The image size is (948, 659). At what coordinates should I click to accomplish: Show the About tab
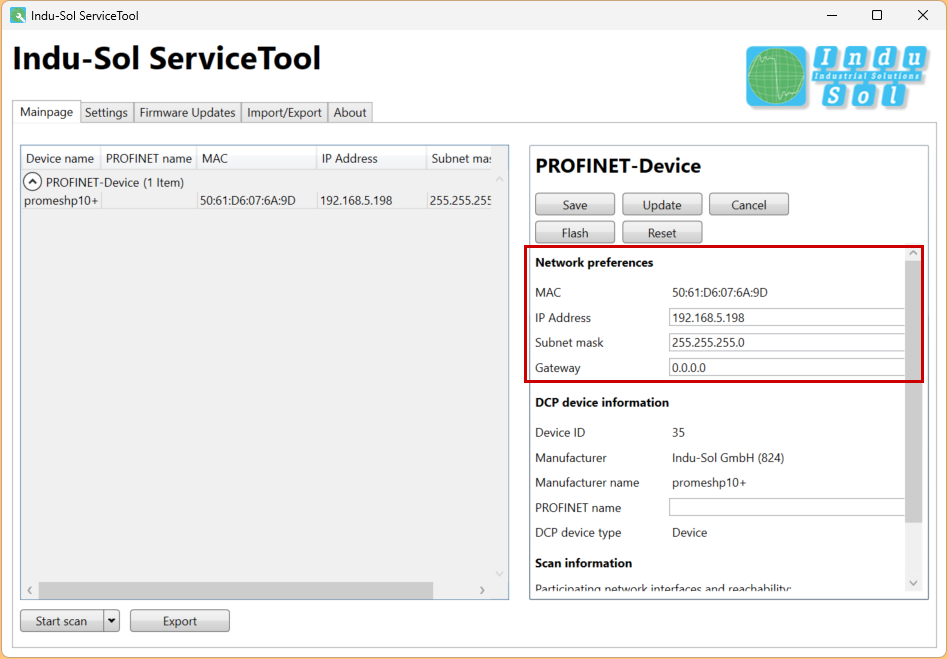[350, 112]
